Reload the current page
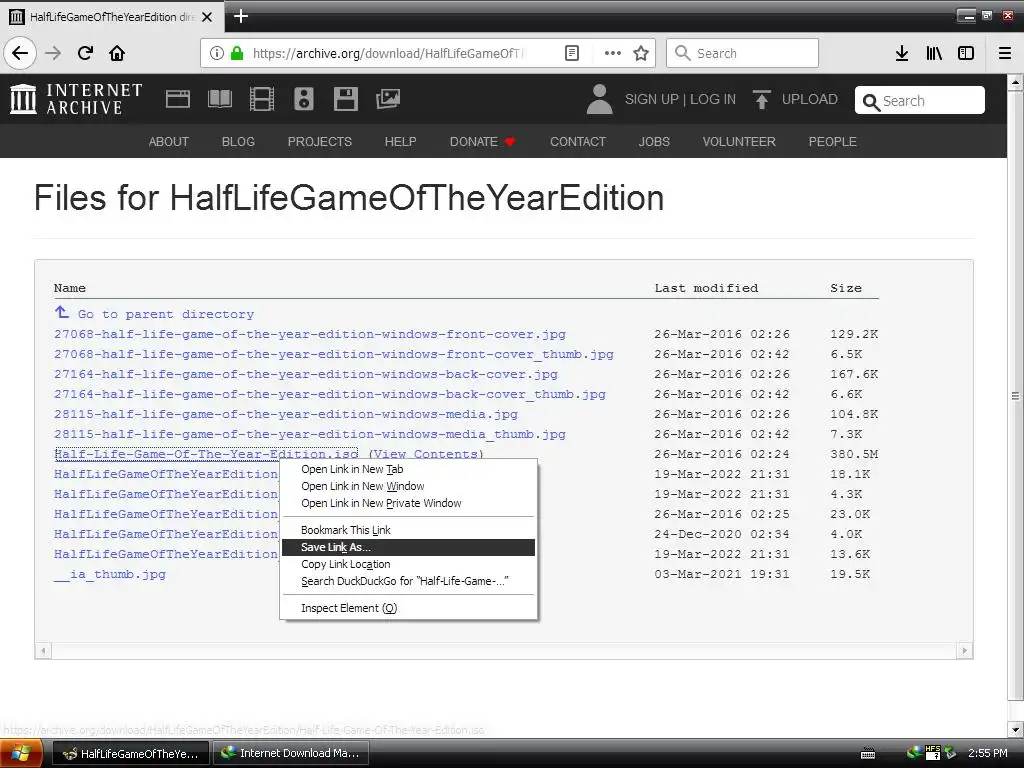The image size is (1024, 768). tap(86, 53)
